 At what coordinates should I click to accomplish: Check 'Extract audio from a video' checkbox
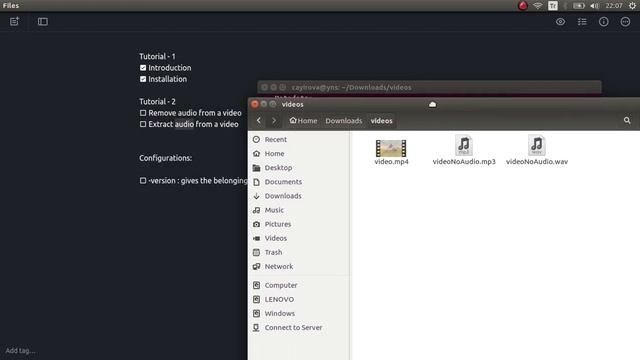click(x=143, y=124)
